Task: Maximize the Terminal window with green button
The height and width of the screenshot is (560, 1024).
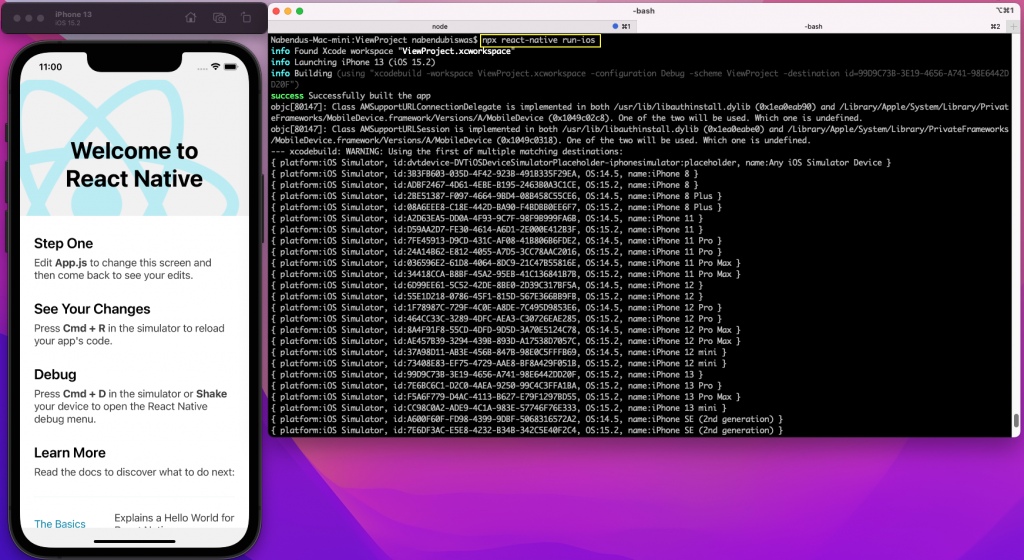Action: coord(300,11)
